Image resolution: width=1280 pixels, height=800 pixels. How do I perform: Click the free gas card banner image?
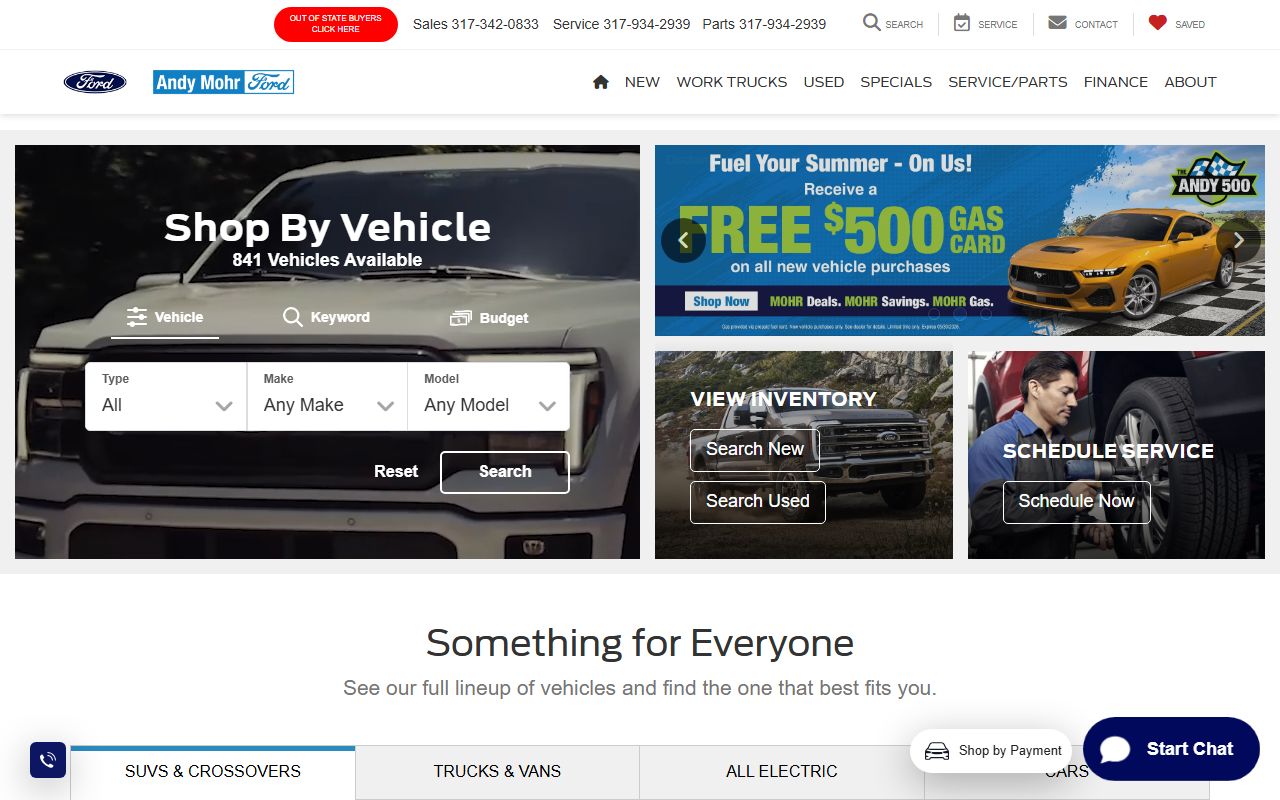click(x=960, y=240)
